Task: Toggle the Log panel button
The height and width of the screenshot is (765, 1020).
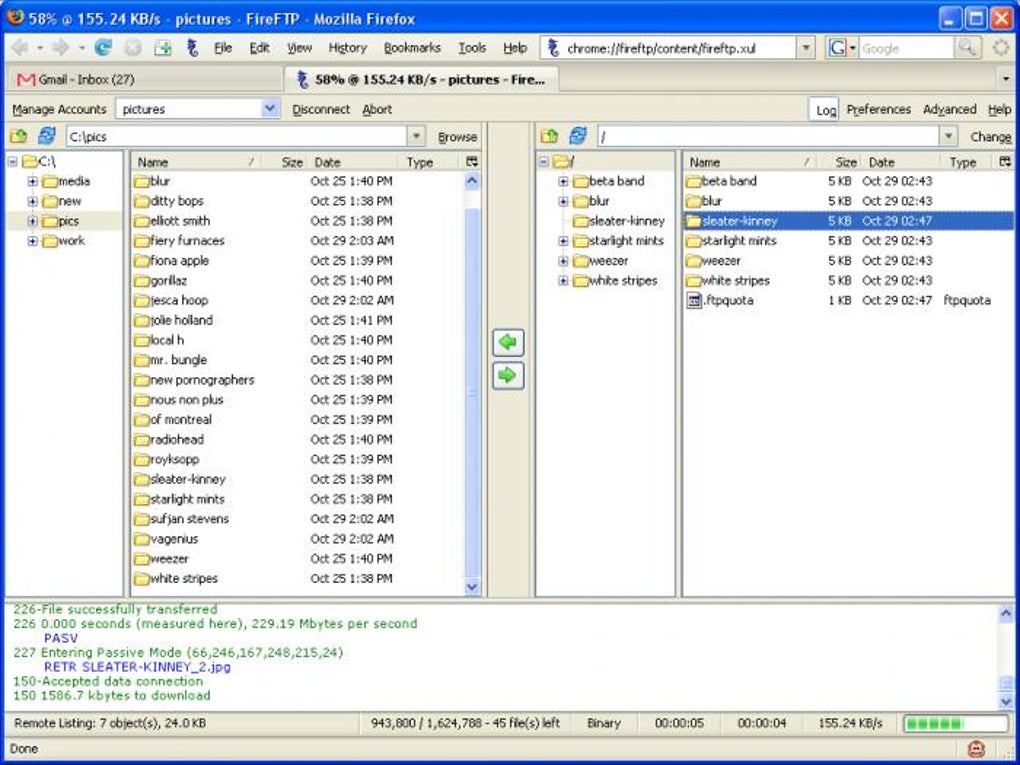Action: point(825,109)
